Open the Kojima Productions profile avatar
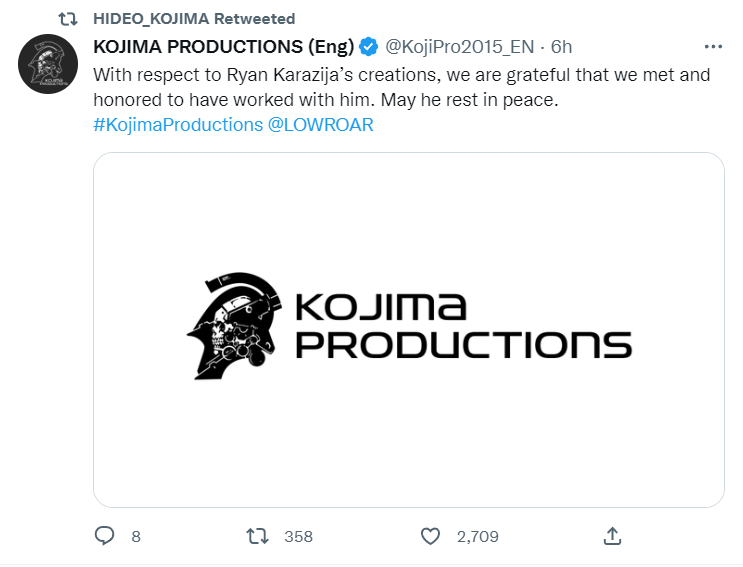Viewport: 743px width, 567px height. (48, 64)
